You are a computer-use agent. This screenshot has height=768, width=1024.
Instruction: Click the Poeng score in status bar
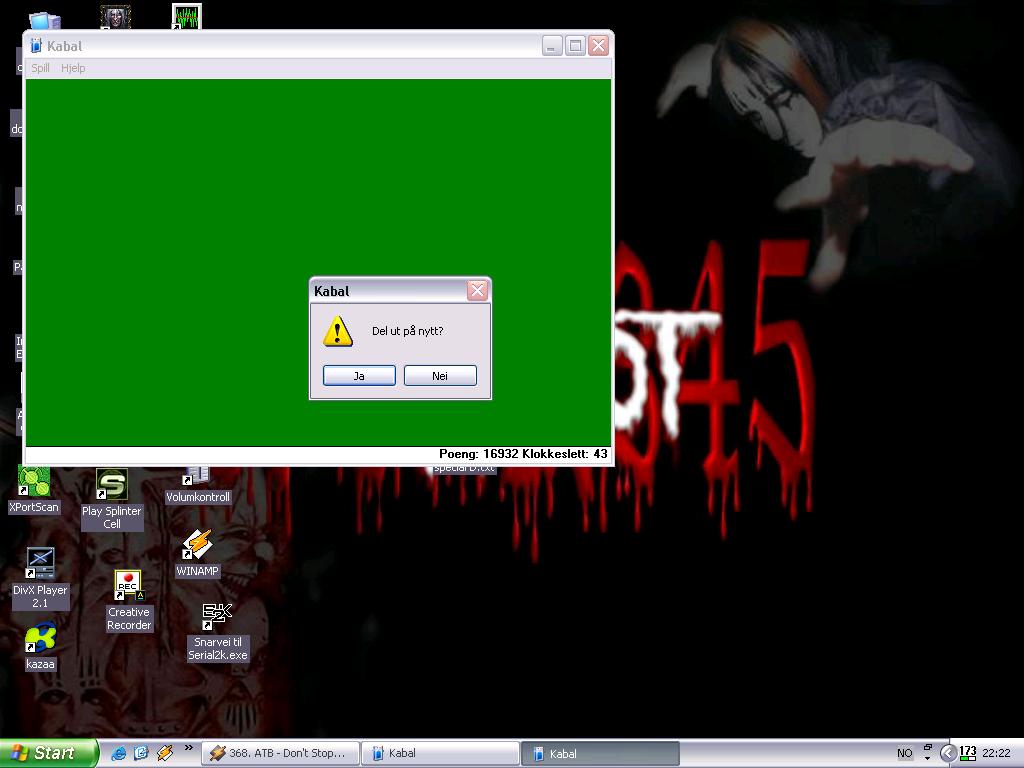click(x=479, y=454)
